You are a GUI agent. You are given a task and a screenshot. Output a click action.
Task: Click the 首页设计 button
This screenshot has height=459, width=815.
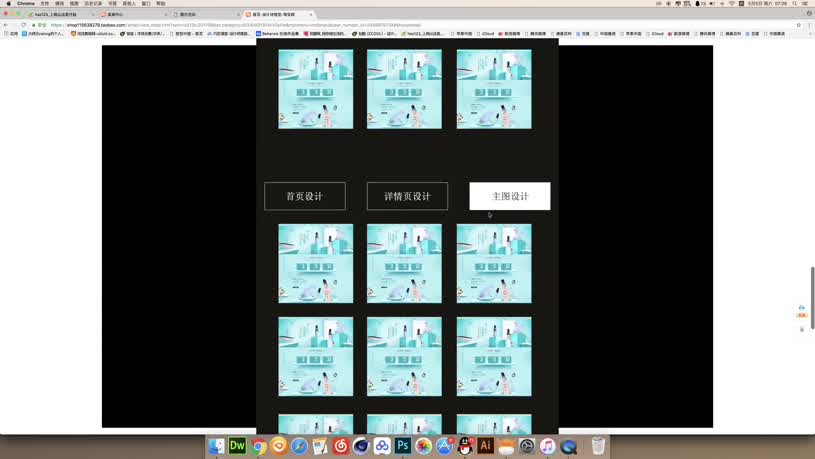(305, 196)
